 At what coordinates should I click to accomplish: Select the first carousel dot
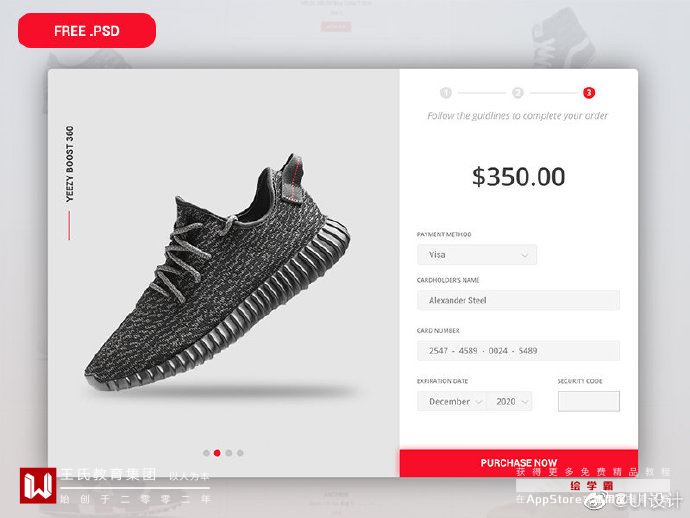pos(206,453)
